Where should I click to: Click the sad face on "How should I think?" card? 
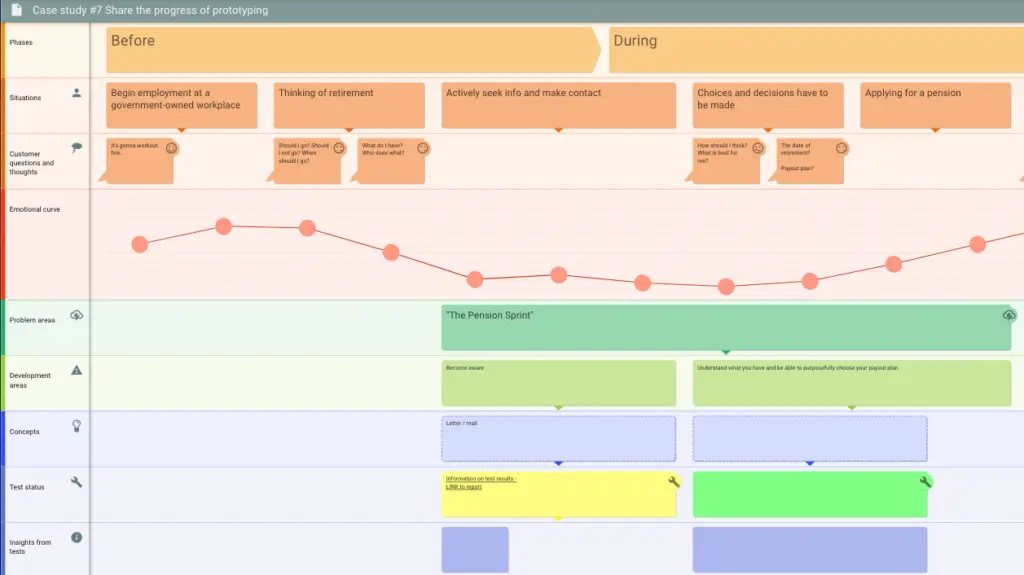coord(758,148)
